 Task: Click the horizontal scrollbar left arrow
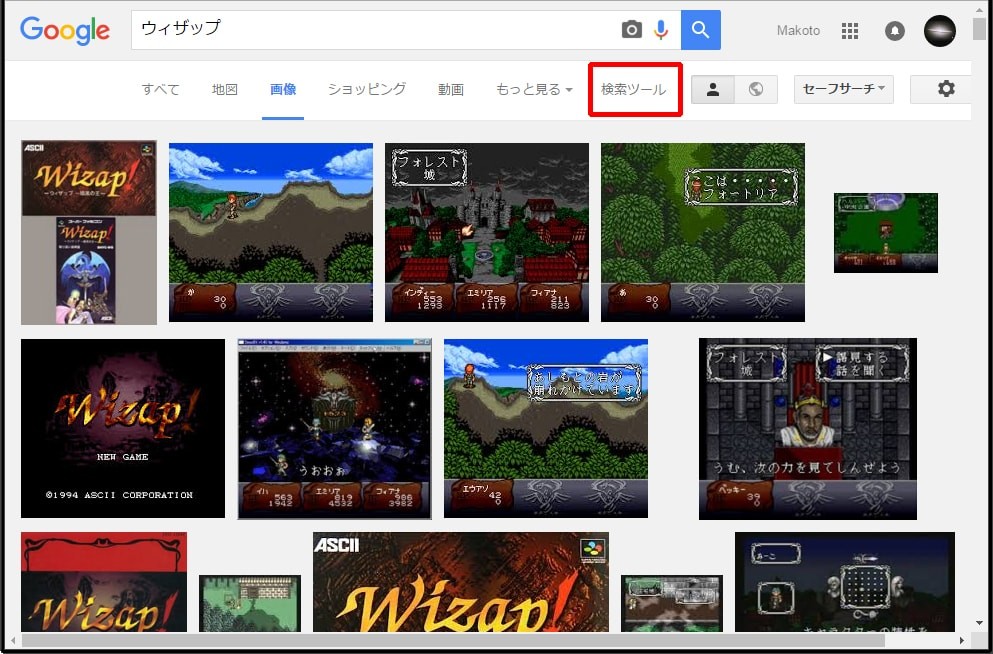point(13,641)
